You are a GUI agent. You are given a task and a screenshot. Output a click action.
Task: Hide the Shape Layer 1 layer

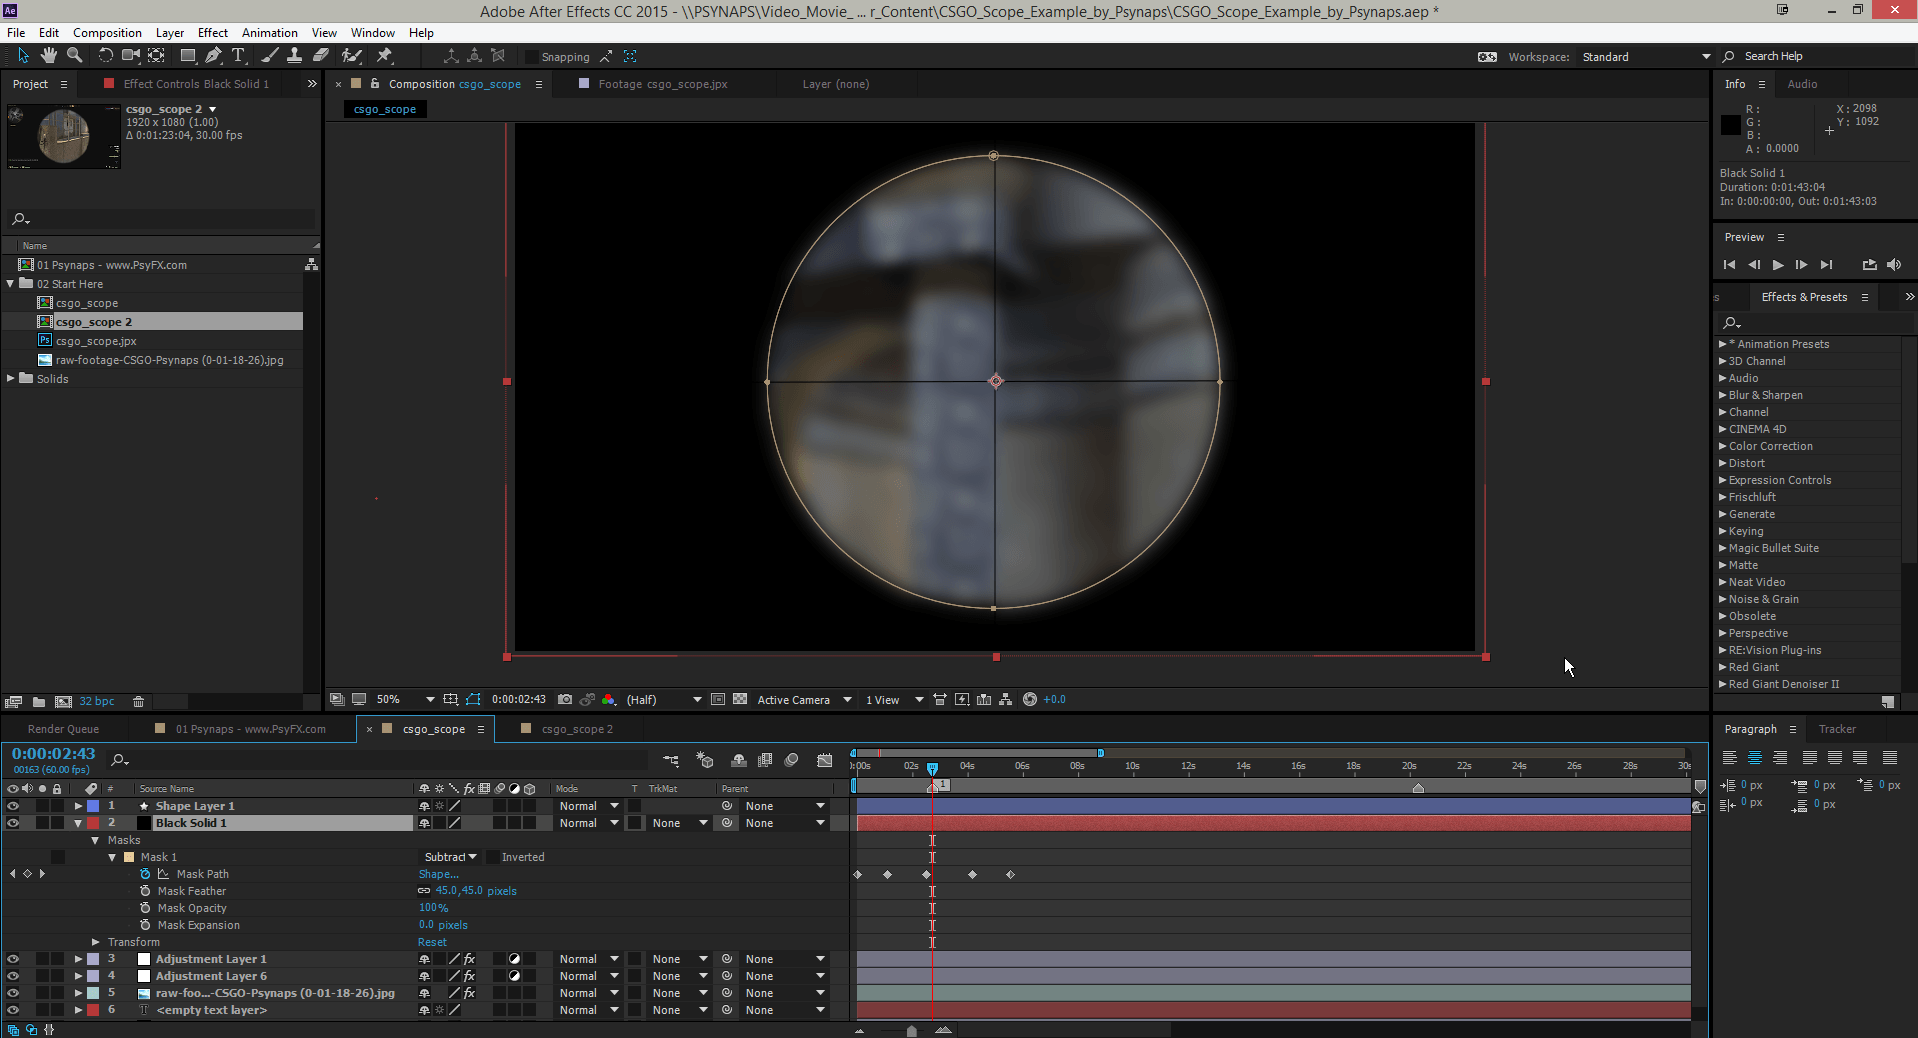13,806
